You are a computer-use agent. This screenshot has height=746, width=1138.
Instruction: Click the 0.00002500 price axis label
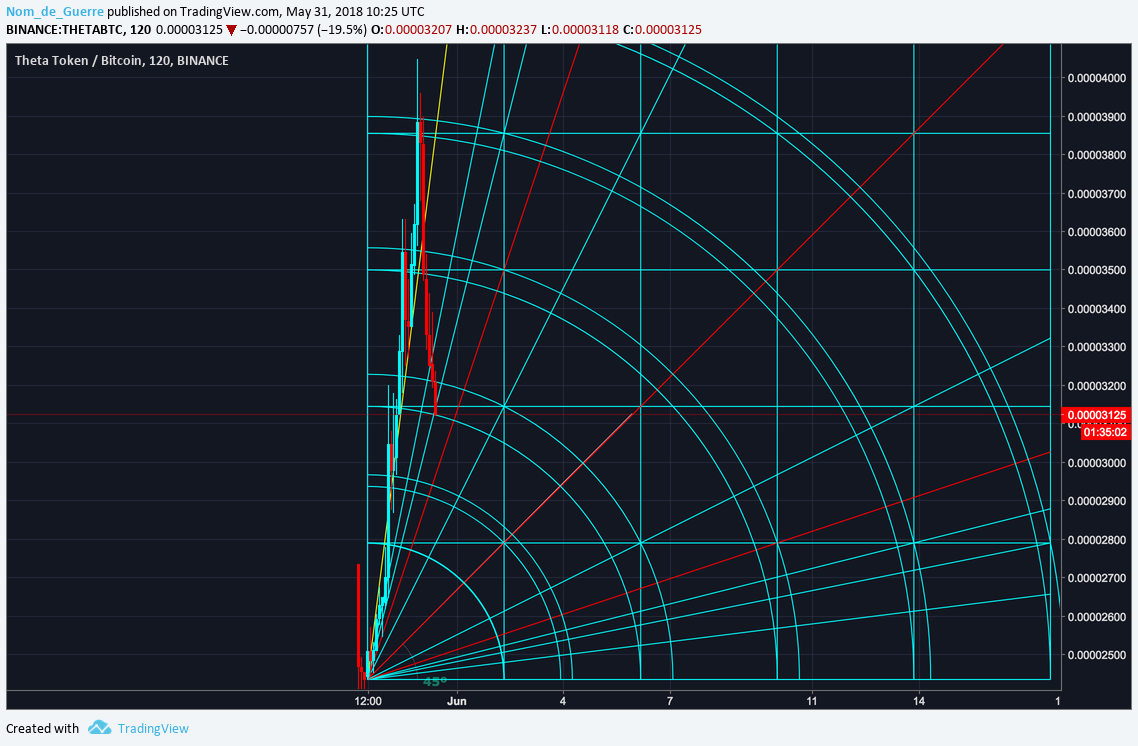click(1097, 655)
